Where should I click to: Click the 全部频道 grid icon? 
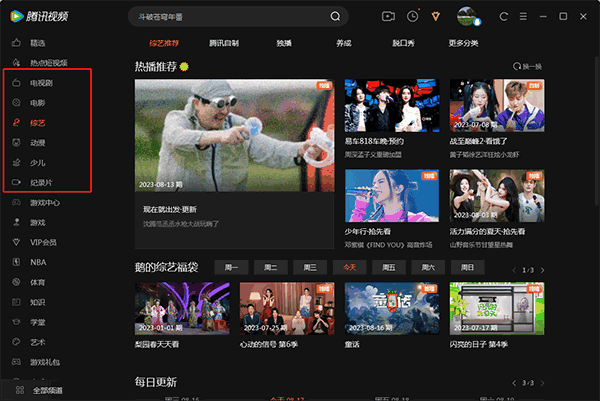click(x=20, y=390)
